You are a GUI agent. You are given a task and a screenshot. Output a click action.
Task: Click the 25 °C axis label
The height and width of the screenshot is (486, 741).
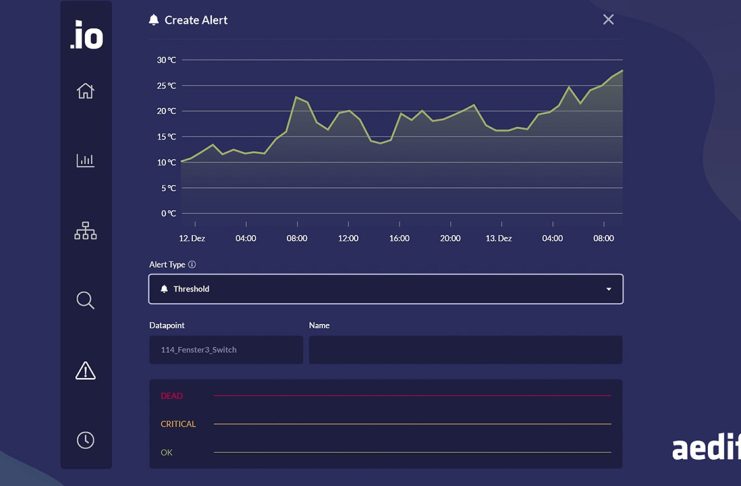(166, 86)
